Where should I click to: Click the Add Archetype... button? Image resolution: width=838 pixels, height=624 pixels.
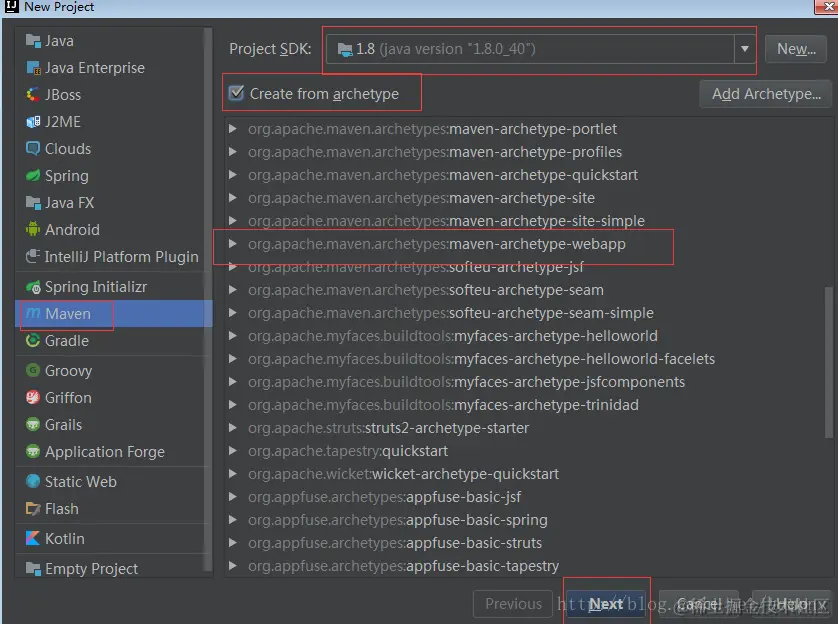(x=766, y=94)
